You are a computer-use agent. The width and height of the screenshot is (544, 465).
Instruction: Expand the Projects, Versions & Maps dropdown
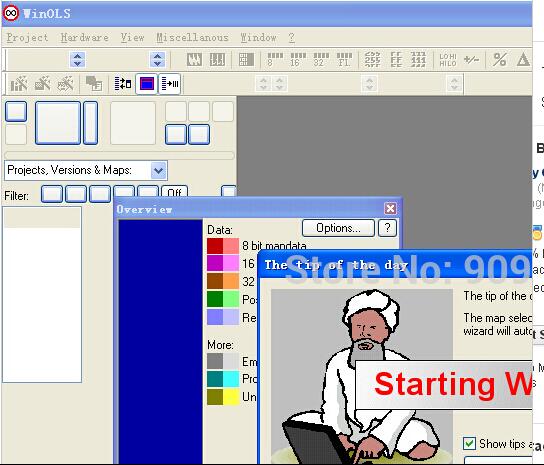159,170
